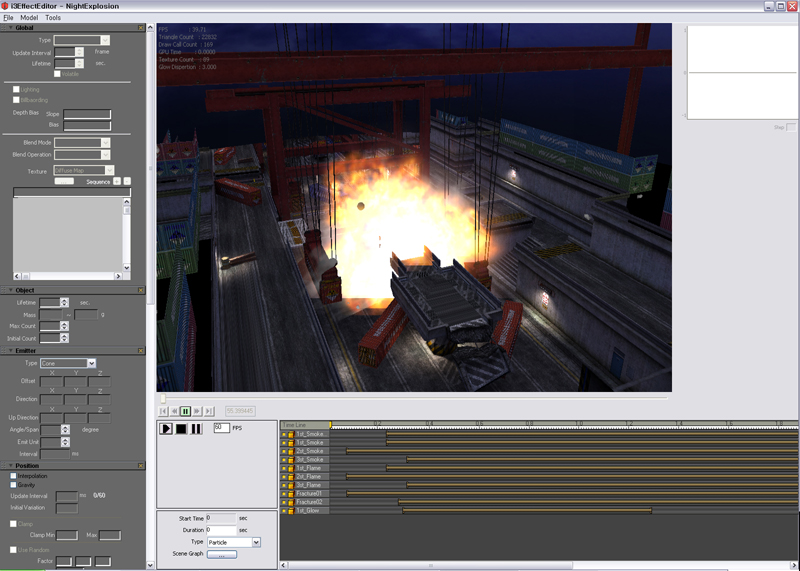Close the Emitter panel using X icon
800x571 pixels.
point(141,351)
